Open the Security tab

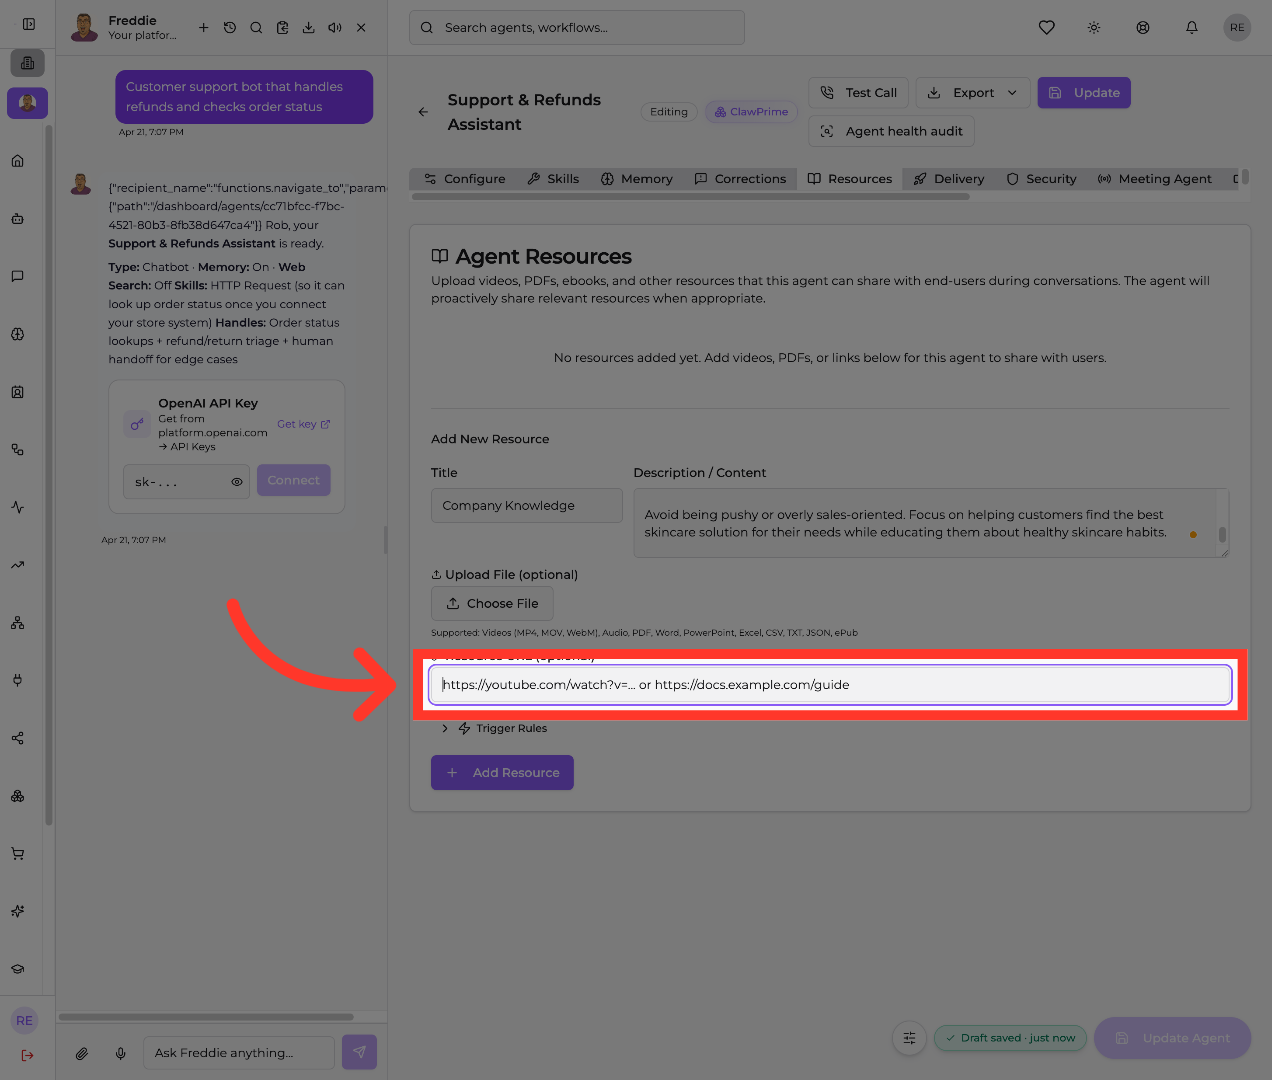pos(1042,179)
